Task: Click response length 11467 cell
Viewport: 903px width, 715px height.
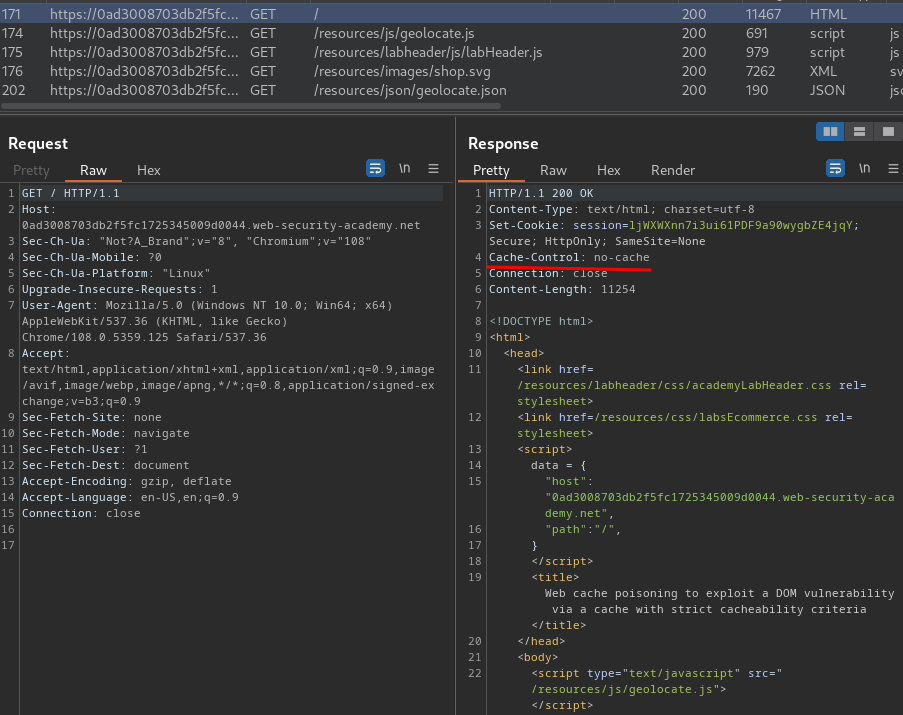Action: point(763,14)
